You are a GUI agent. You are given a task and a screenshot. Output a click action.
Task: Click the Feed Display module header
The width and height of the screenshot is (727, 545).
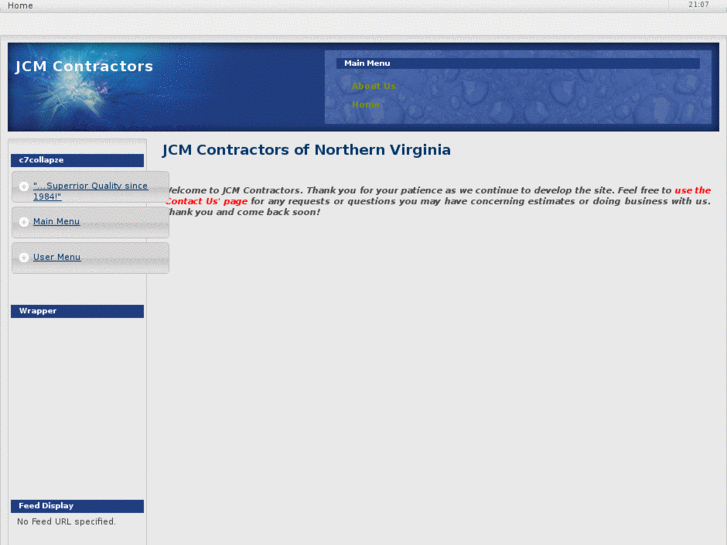(x=77, y=506)
